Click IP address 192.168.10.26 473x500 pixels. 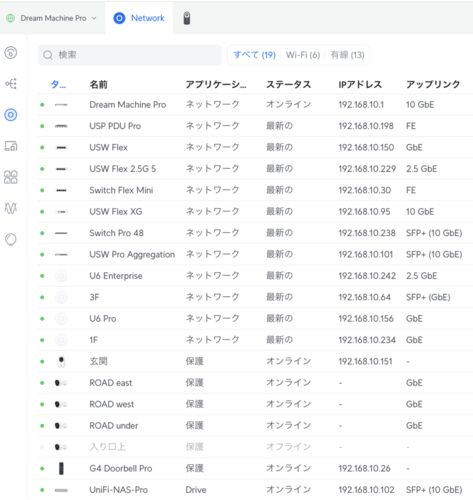pyautogui.click(x=364, y=469)
